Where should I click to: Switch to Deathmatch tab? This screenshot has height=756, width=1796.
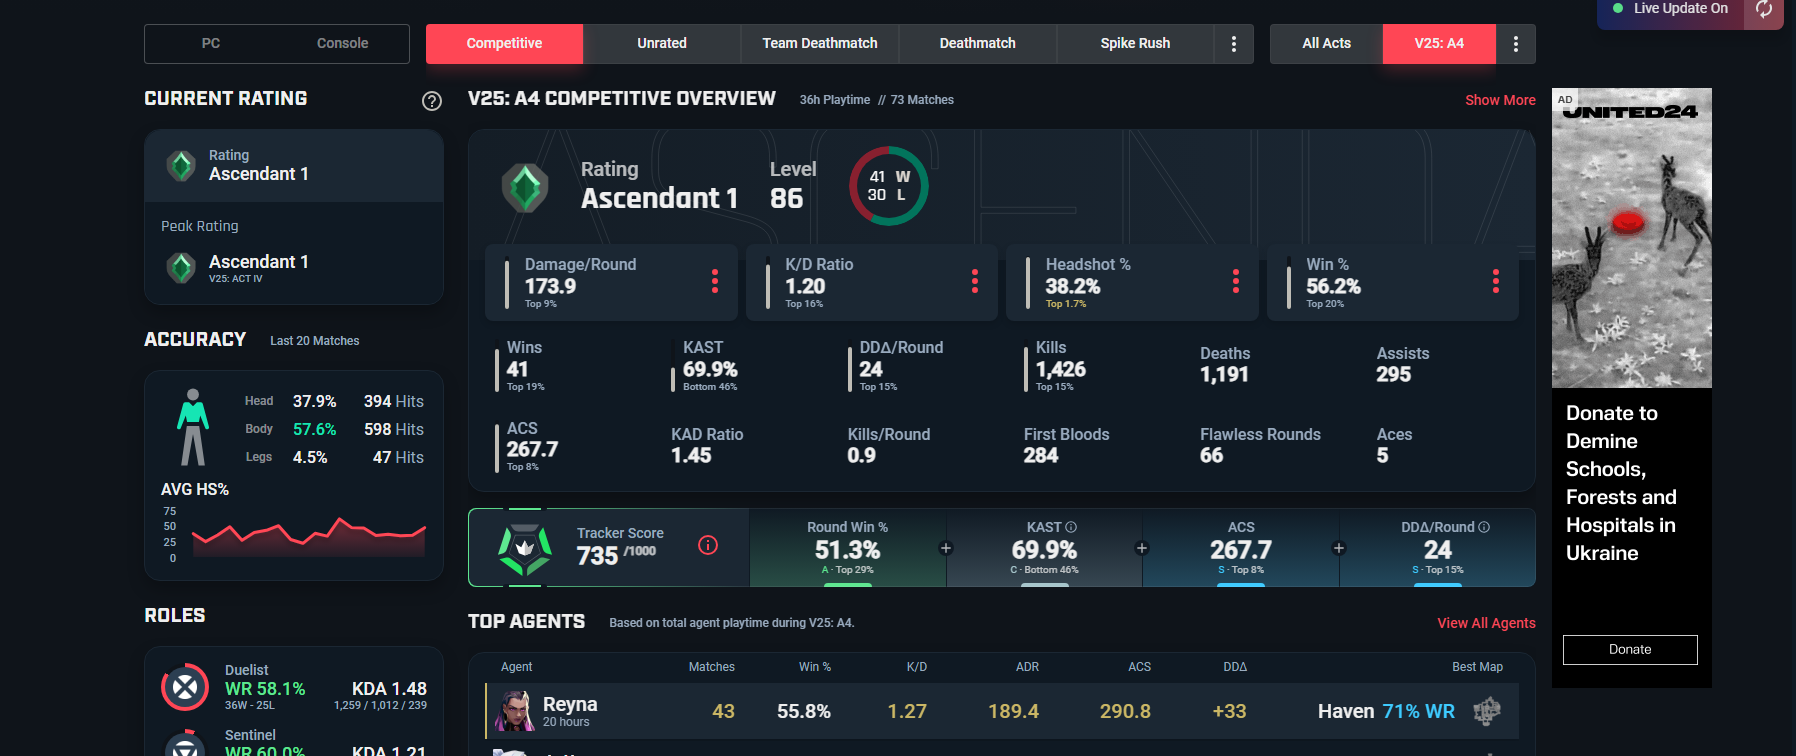978,44
